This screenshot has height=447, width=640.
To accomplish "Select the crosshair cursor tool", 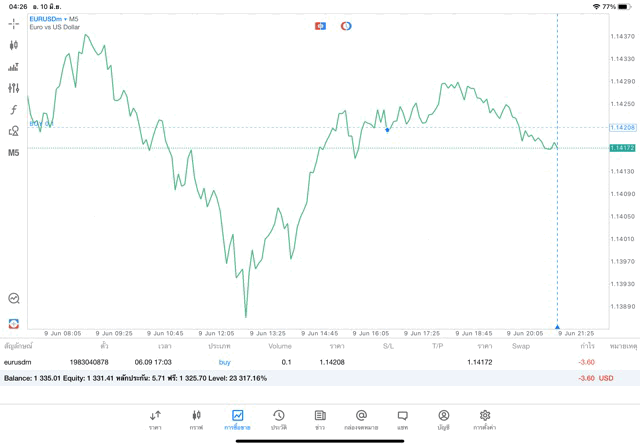I will click(14, 23).
